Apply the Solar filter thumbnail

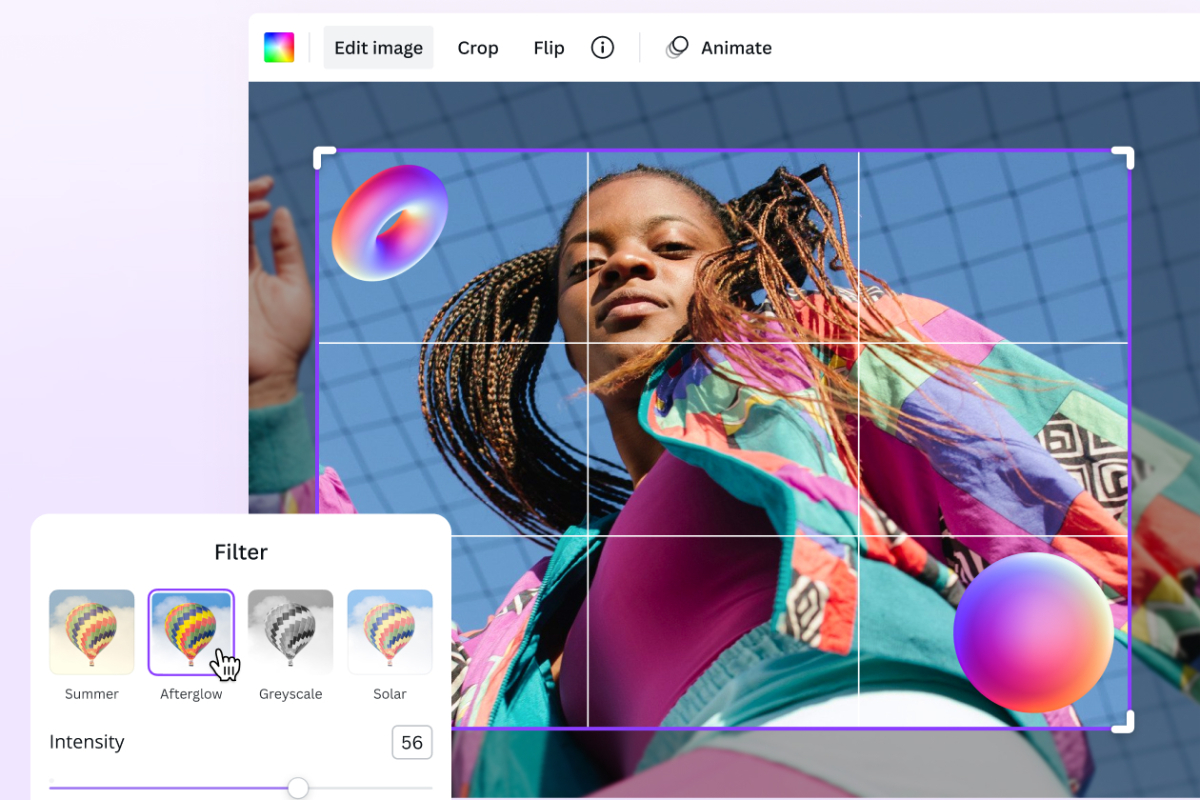tap(389, 630)
